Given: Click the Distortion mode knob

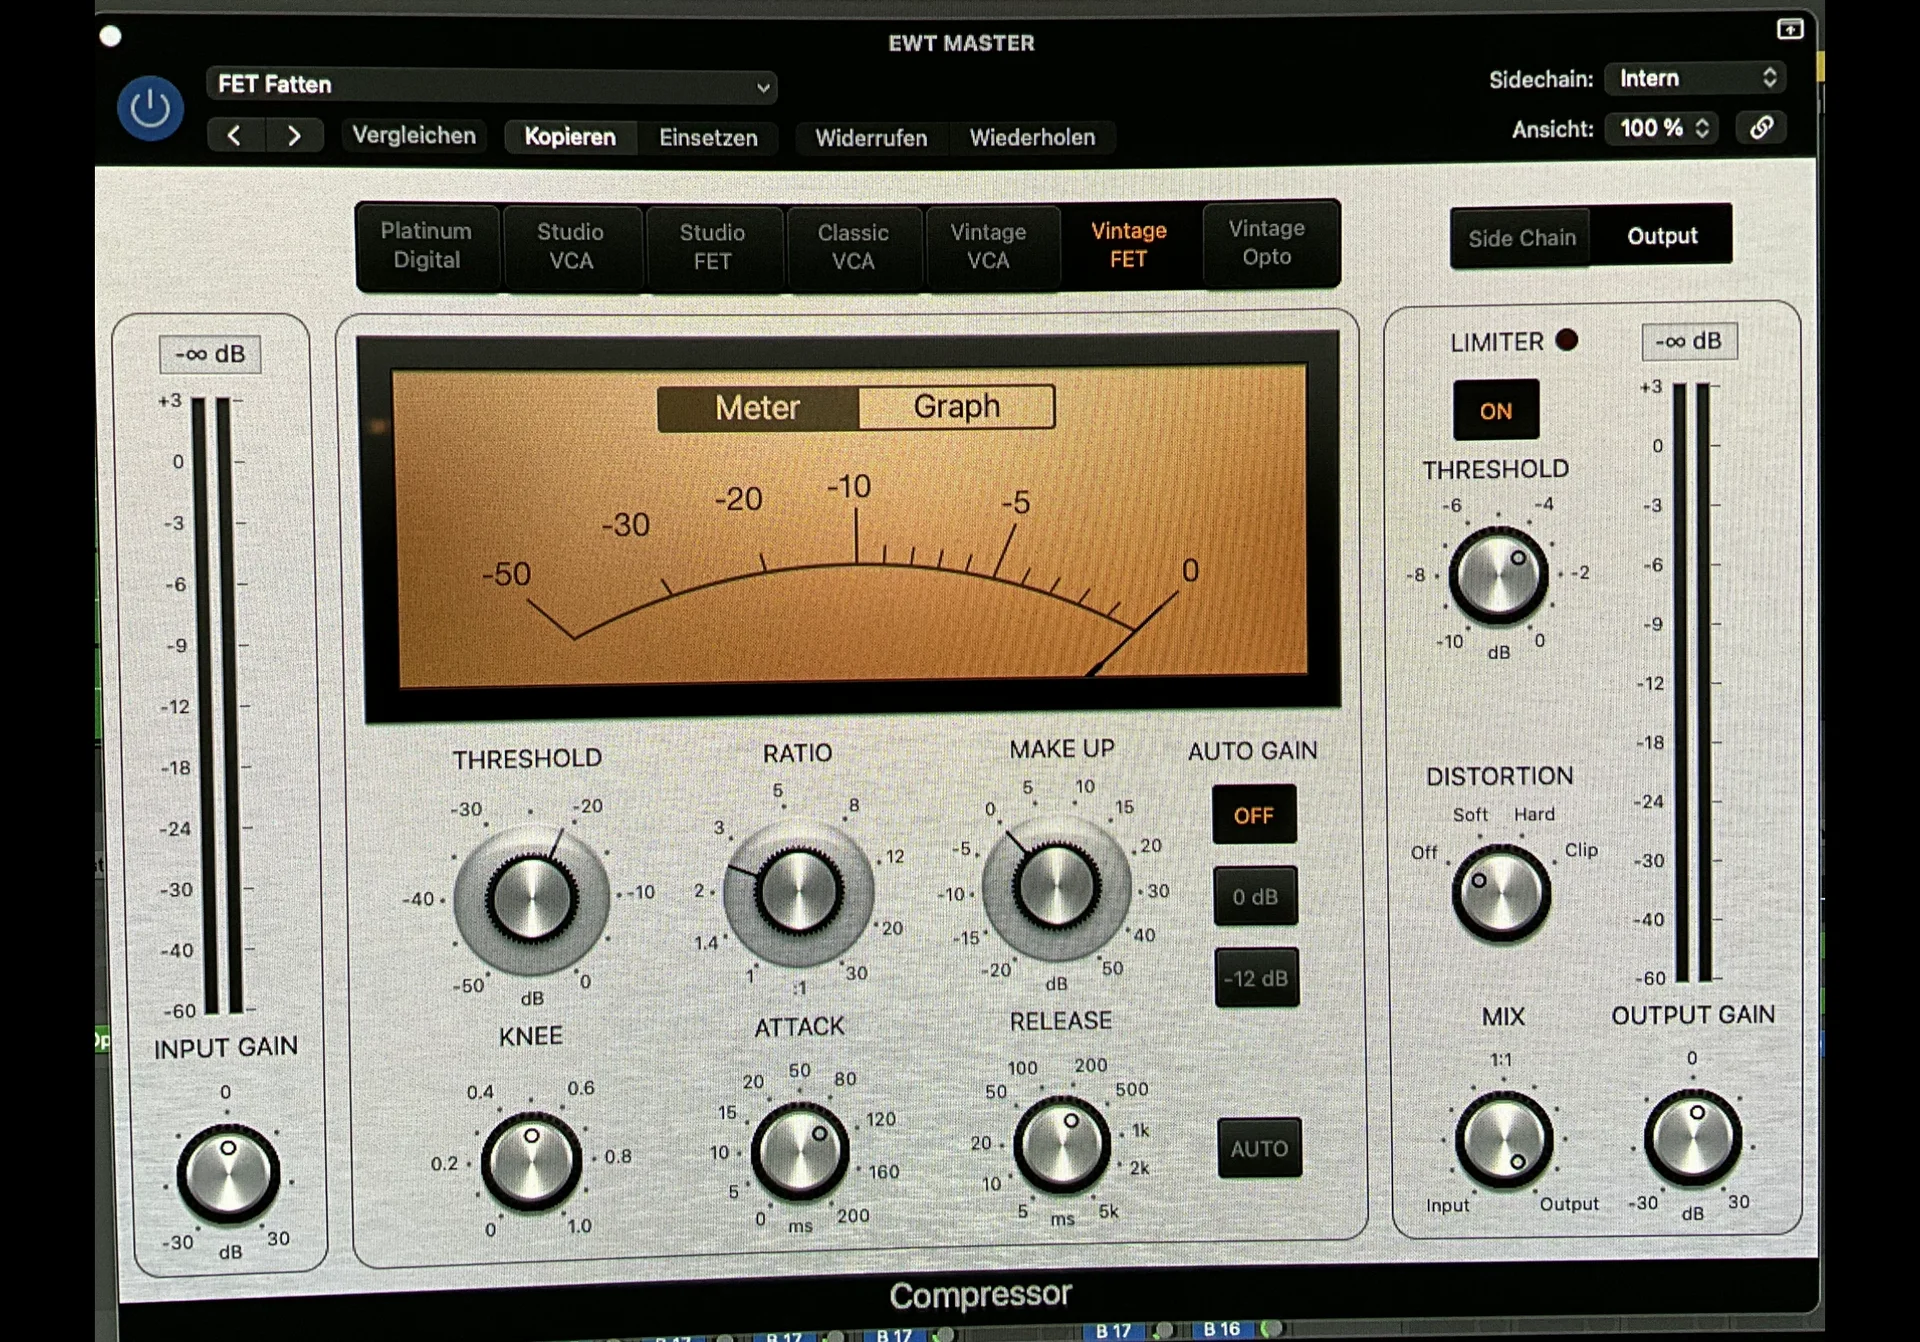Looking at the screenshot, I should tap(1500, 893).
